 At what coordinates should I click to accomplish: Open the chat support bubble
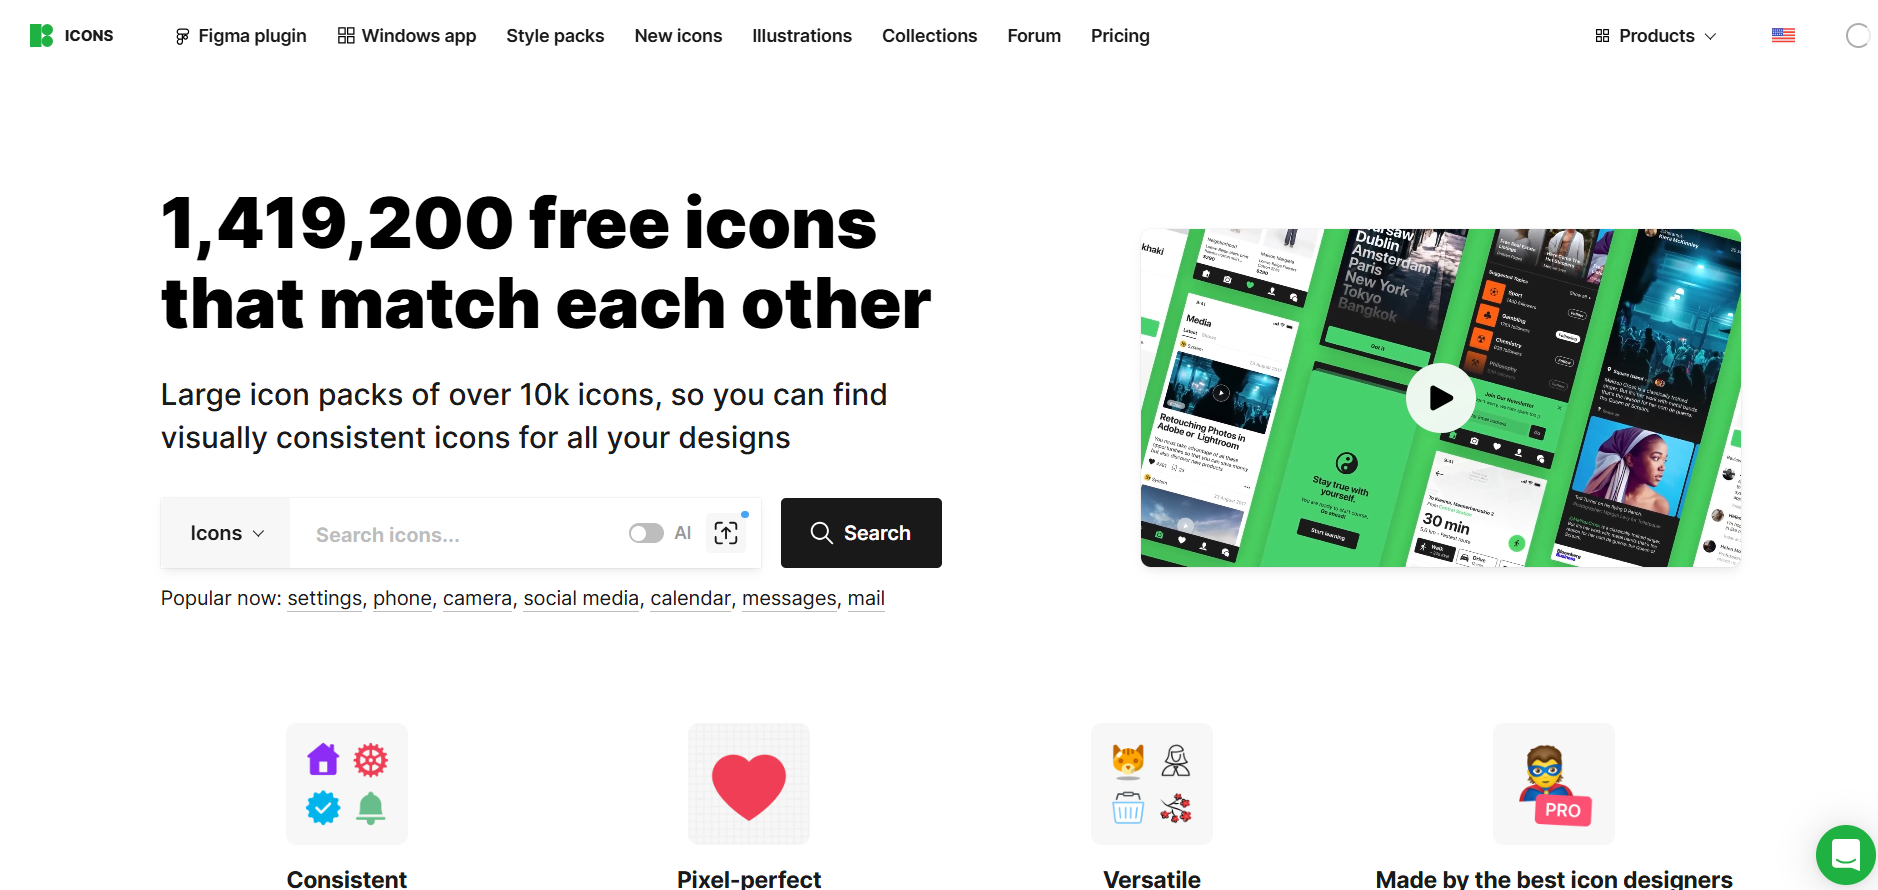[1845, 855]
